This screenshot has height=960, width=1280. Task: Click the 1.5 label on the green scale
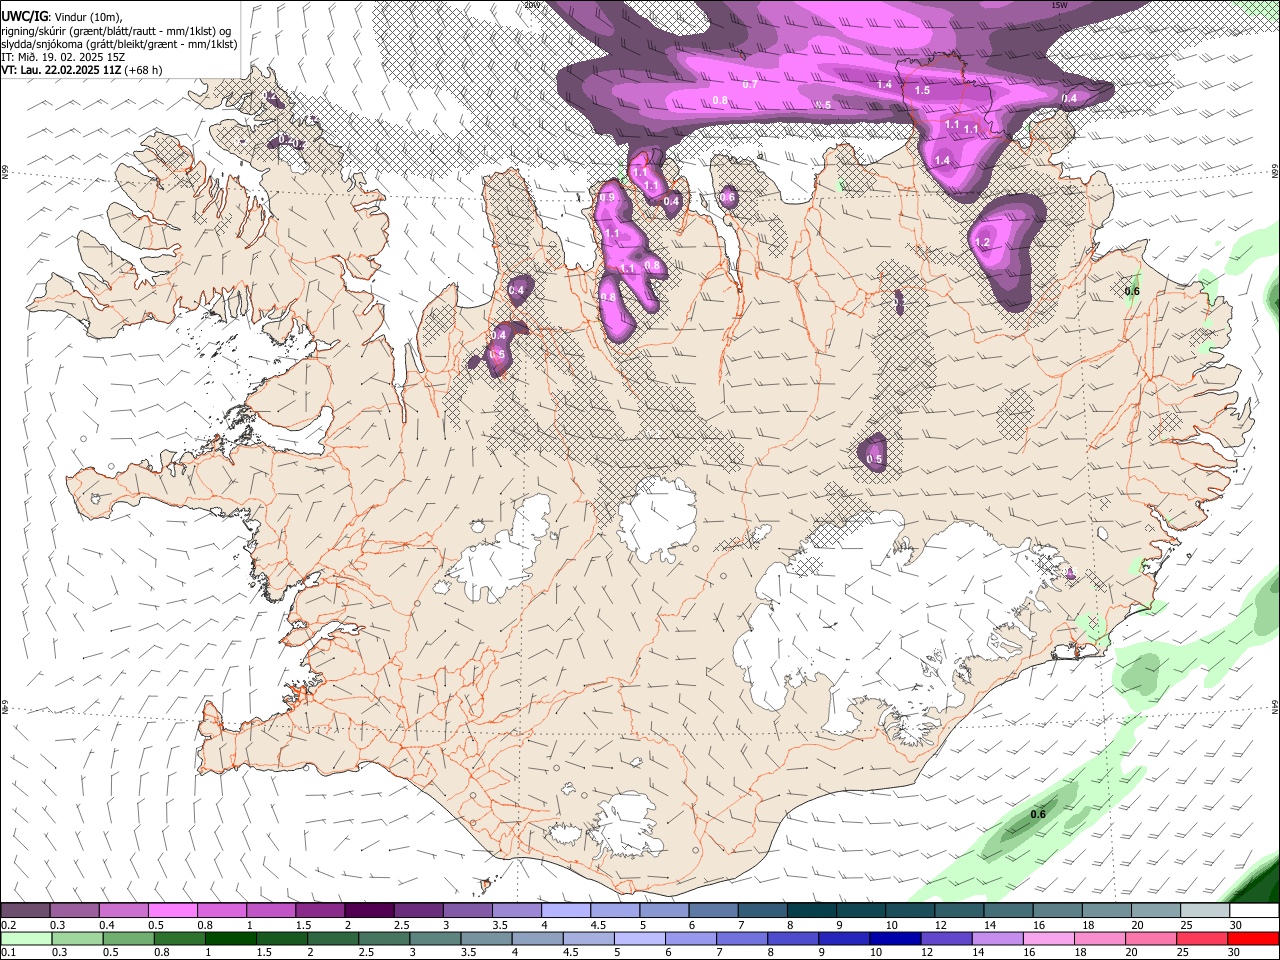pyautogui.click(x=264, y=952)
